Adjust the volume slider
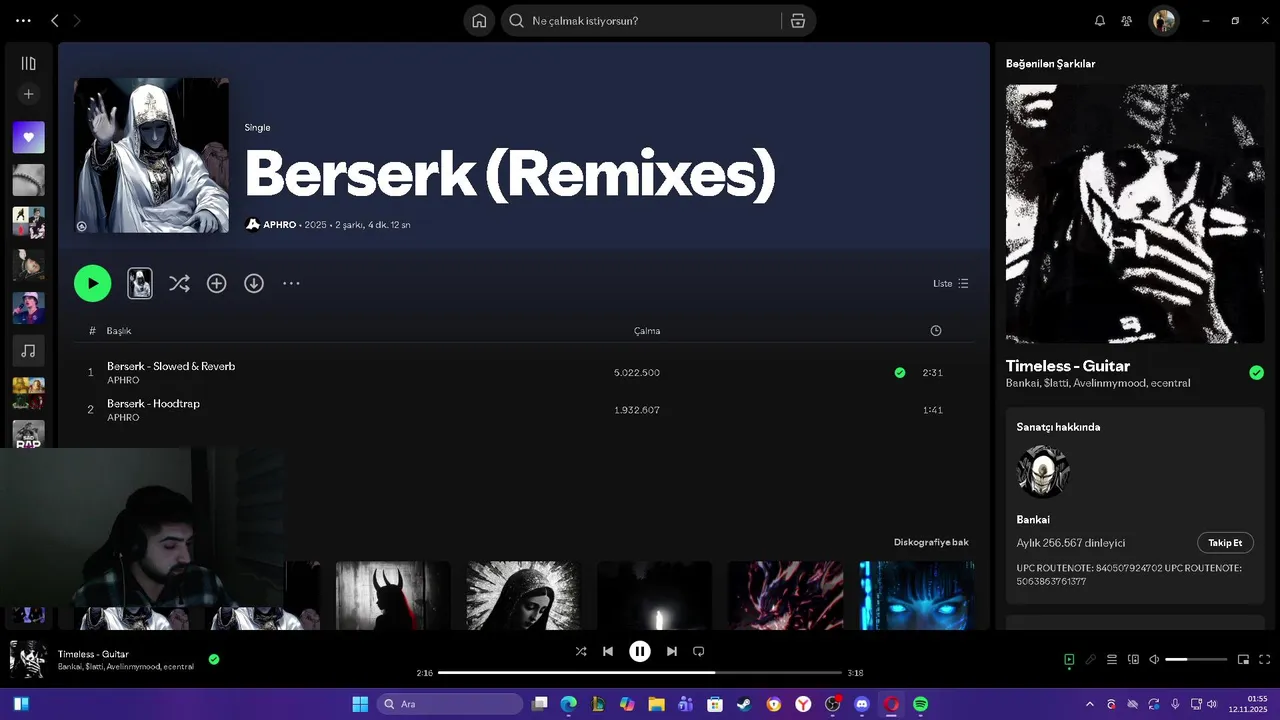This screenshot has height=720, width=1280. [x=1196, y=659]
